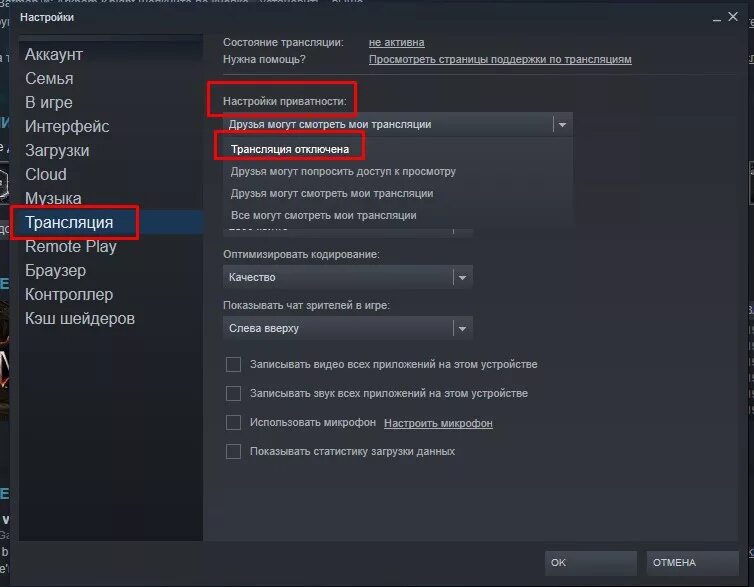Confirm settings with the OK button

[x=591, y=563]
